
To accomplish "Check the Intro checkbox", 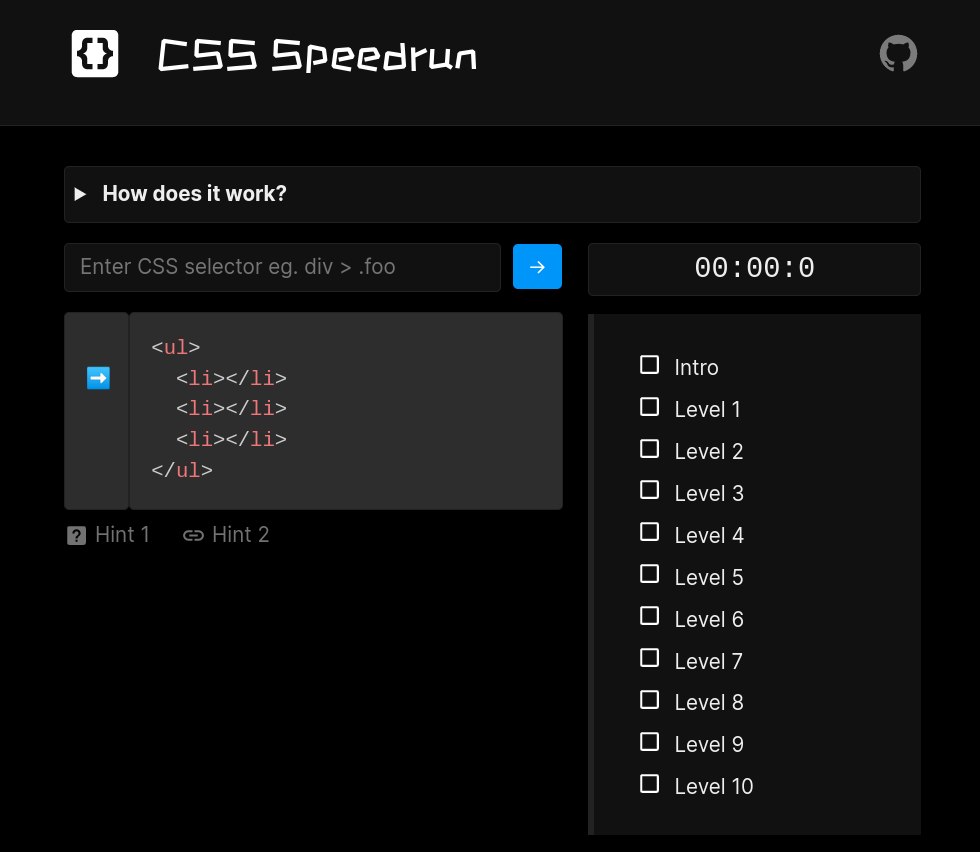I will 649,364.
